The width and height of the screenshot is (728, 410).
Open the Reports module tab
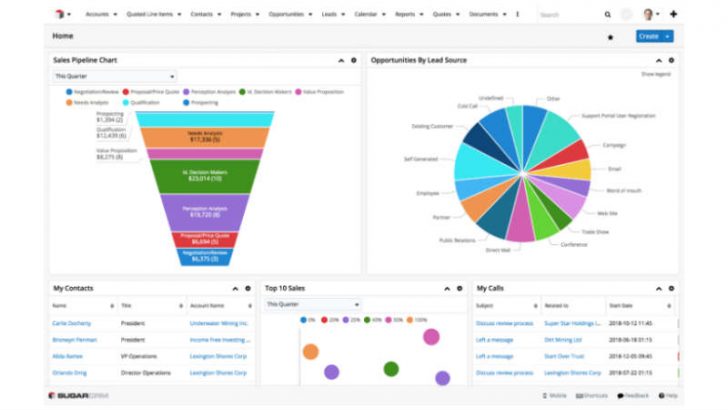[405, 14]
